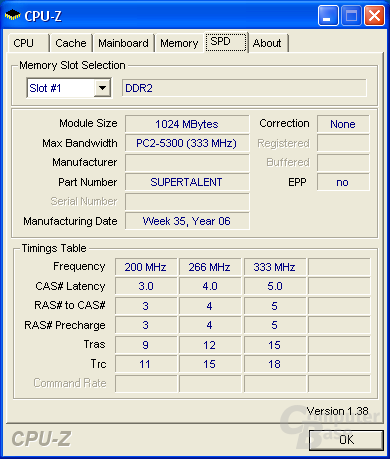Click the disabled maximize button
Screen dimensions: 390x459
[351, 16]
